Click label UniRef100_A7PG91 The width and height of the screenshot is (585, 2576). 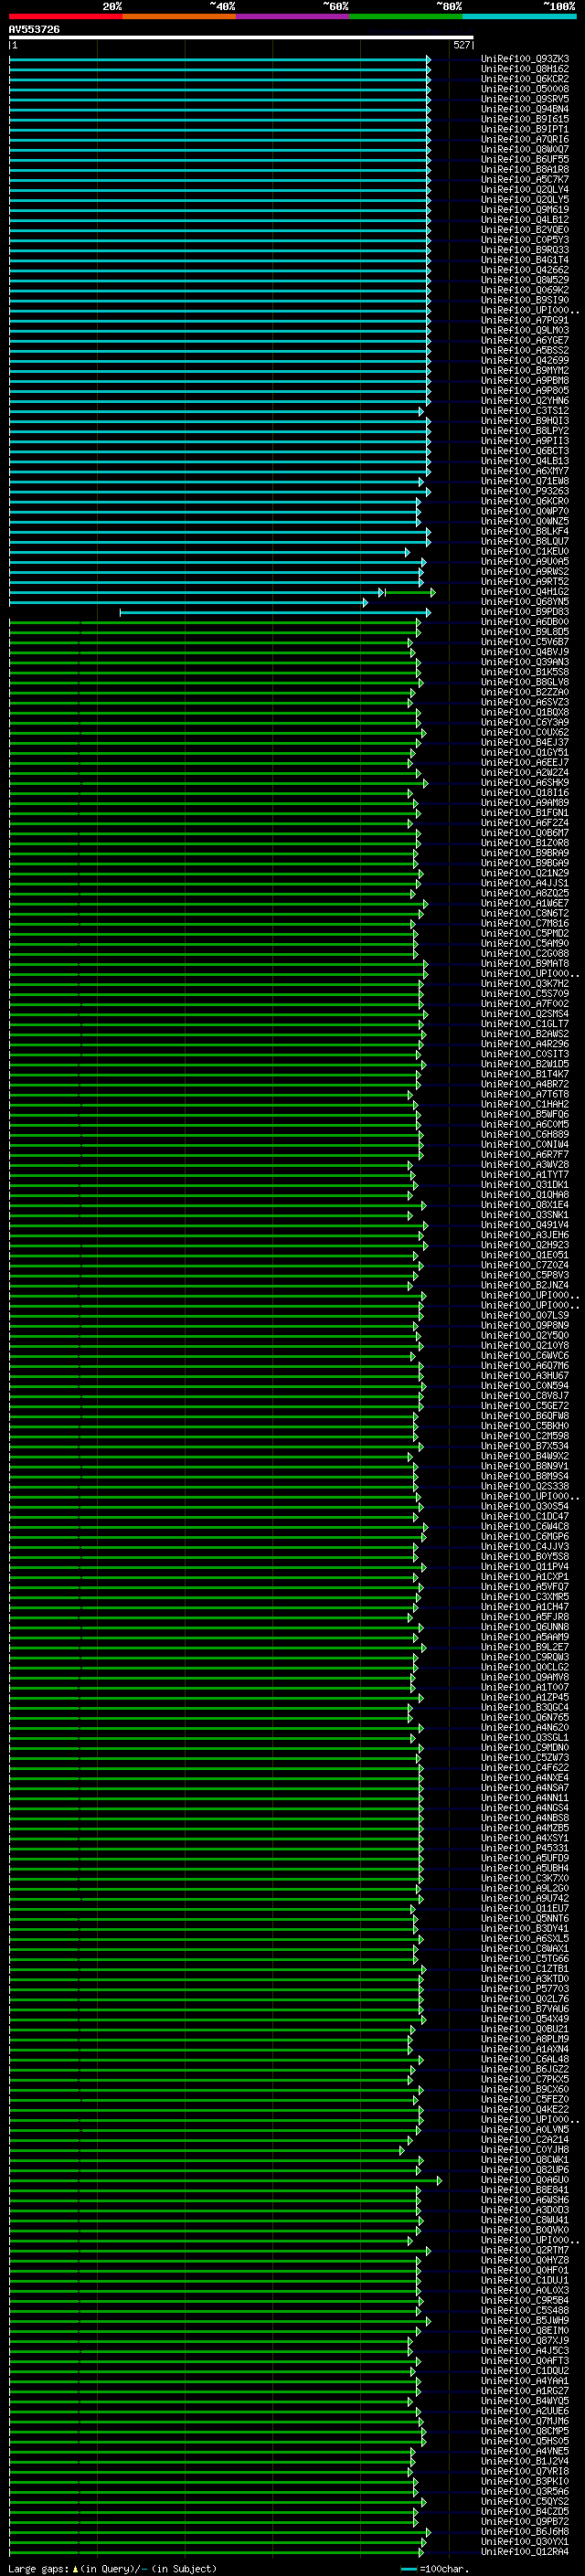pyautogui.click(x=525, y=320)
